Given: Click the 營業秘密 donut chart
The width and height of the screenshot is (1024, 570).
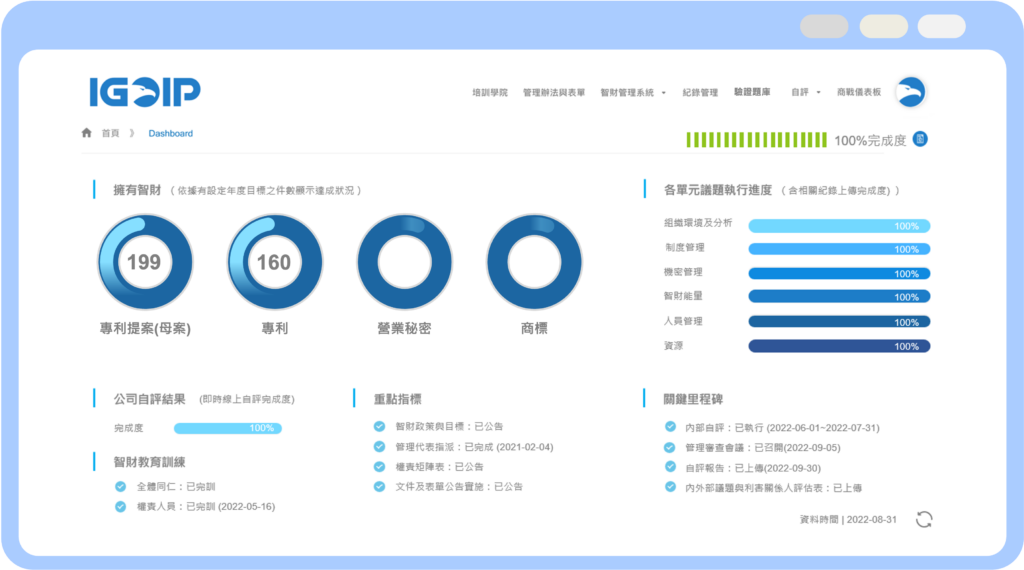Looking at the screenshot, I should [404, 263].
